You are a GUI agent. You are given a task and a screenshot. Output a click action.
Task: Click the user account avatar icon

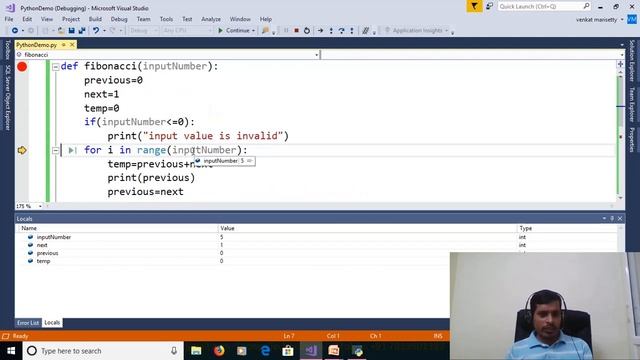[x=632, y=19]
